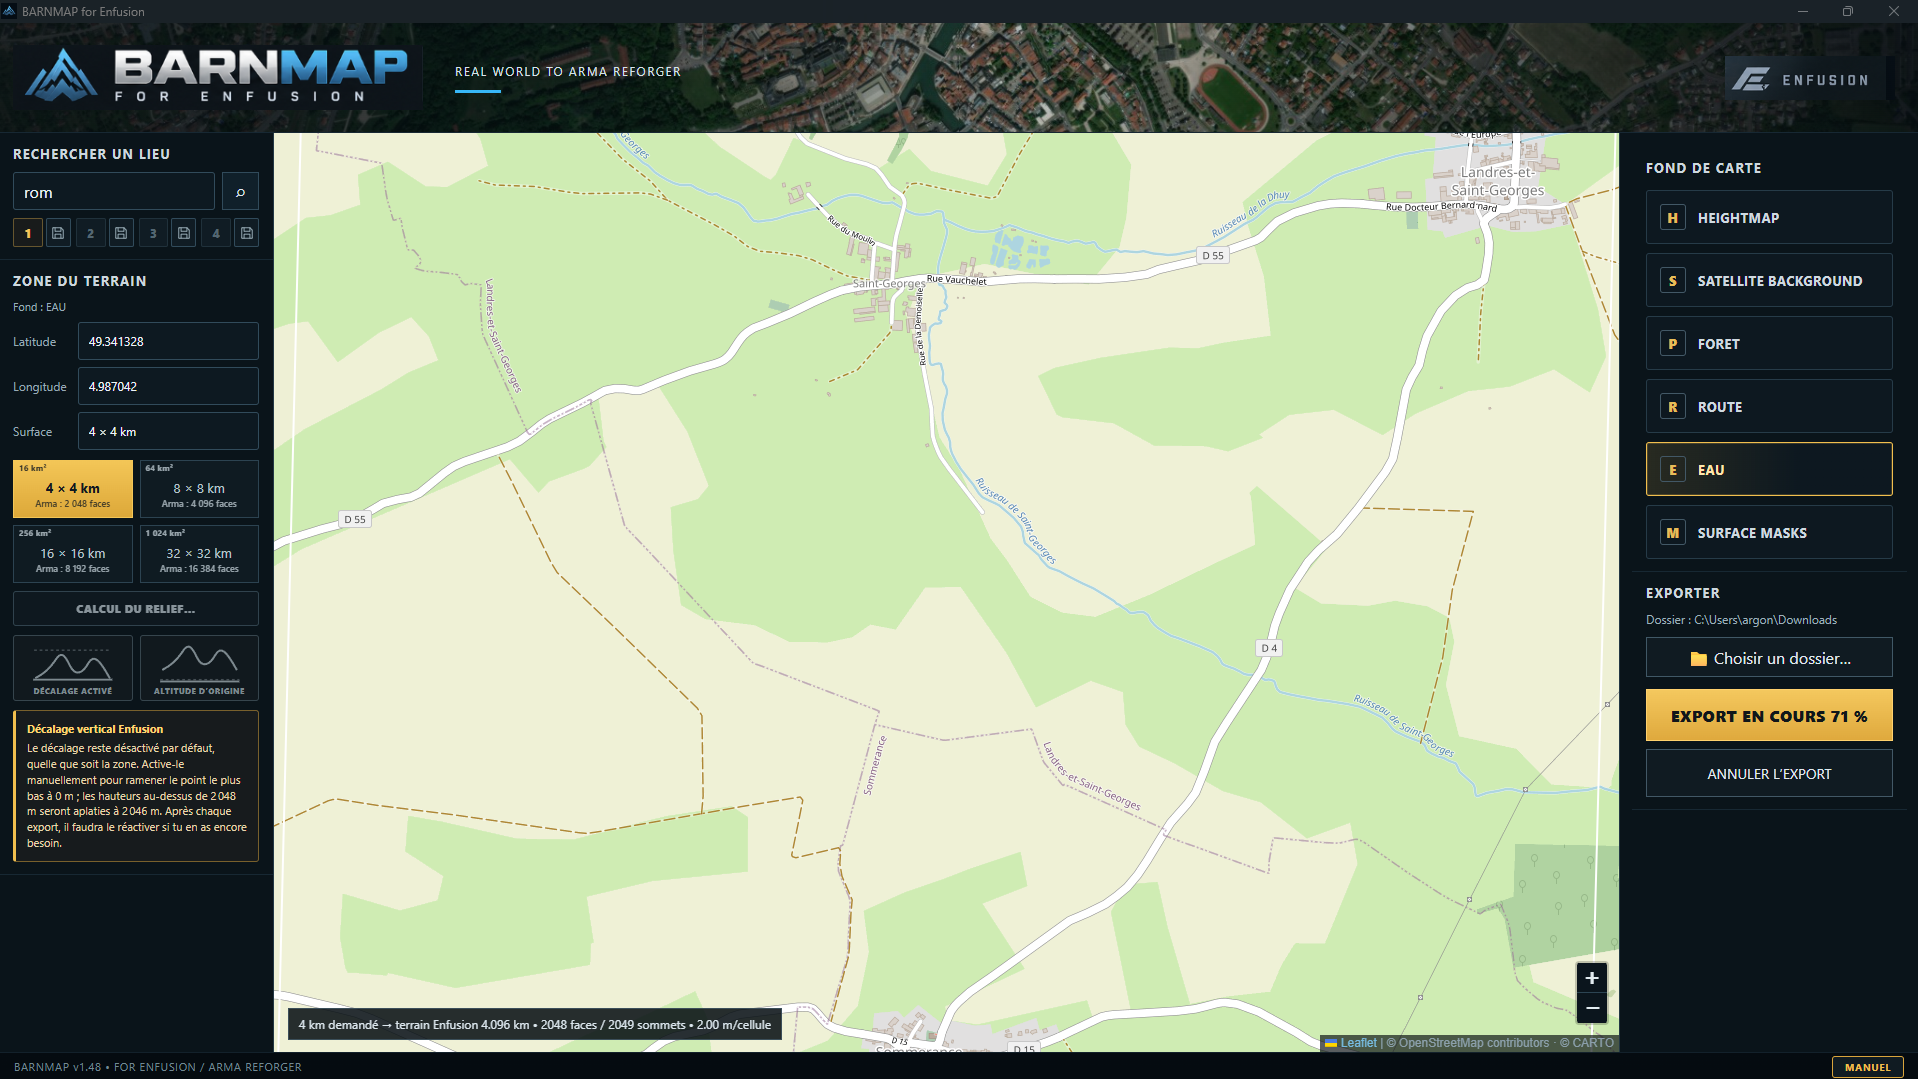Click the save icon next to slot 2

(x=121, y=233)
